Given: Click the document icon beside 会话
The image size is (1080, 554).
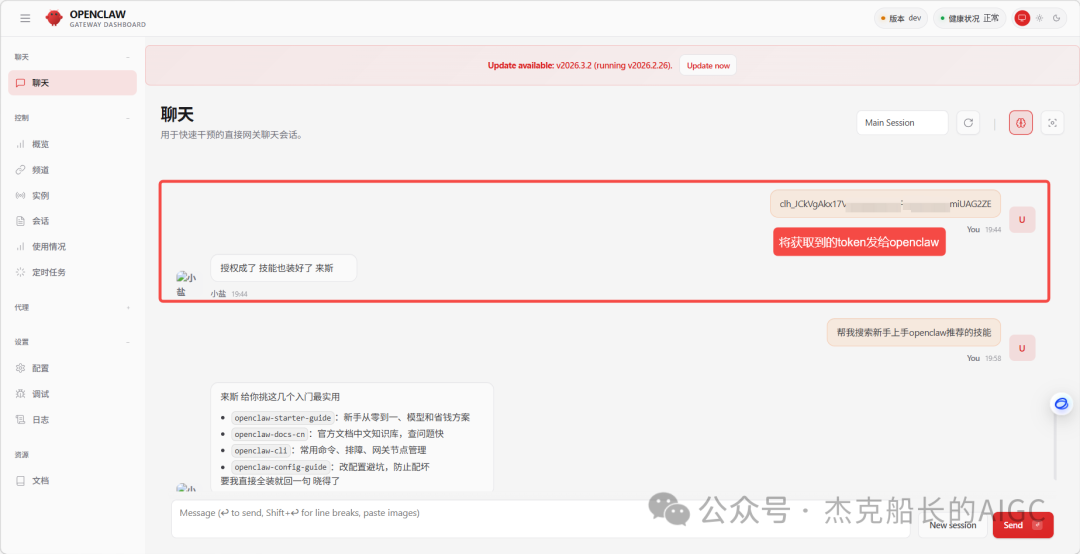Looking at the screenshot, I should (21, 221).
